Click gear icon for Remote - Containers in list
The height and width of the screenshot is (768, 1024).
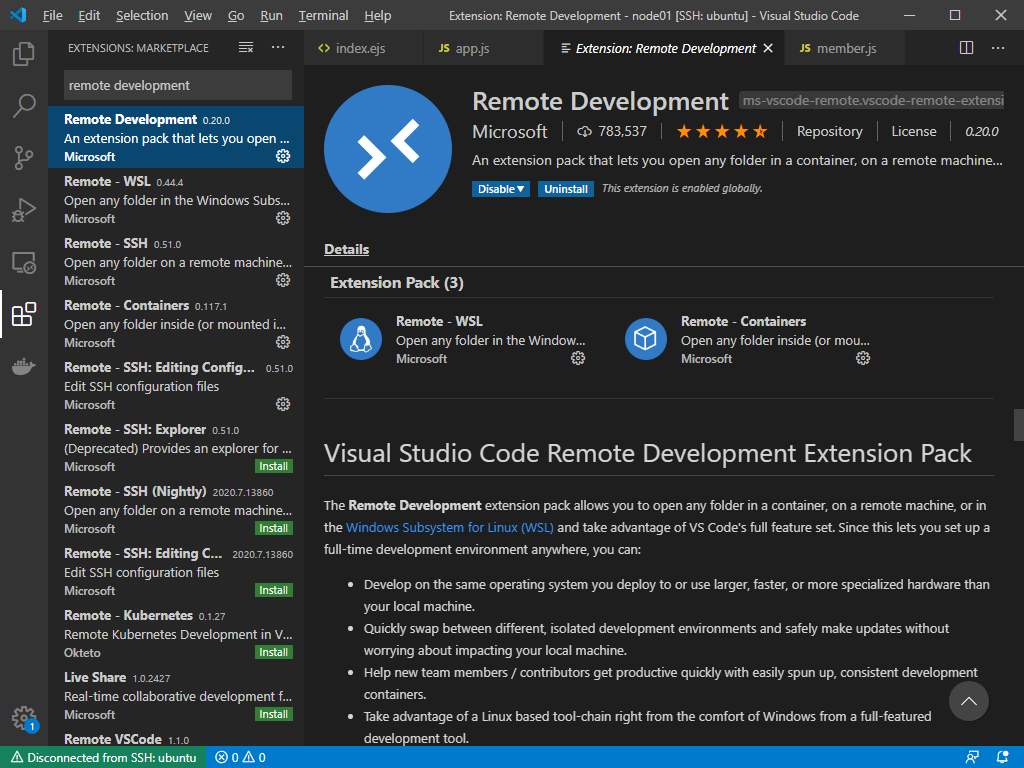click(283, 342)
